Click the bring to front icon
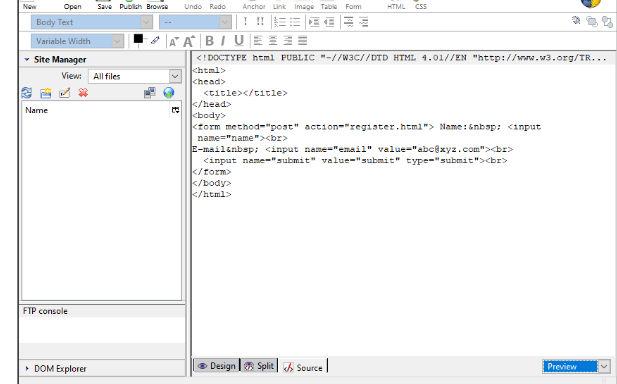617x384 pixels. (591, 21)
